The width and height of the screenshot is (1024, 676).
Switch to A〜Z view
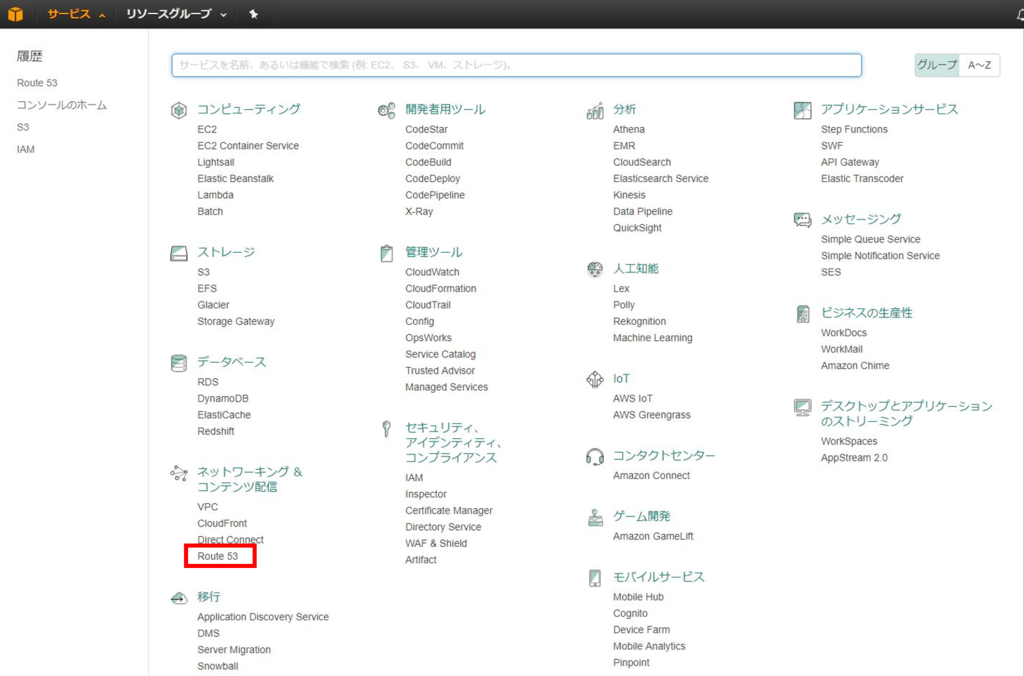(979, 65)
